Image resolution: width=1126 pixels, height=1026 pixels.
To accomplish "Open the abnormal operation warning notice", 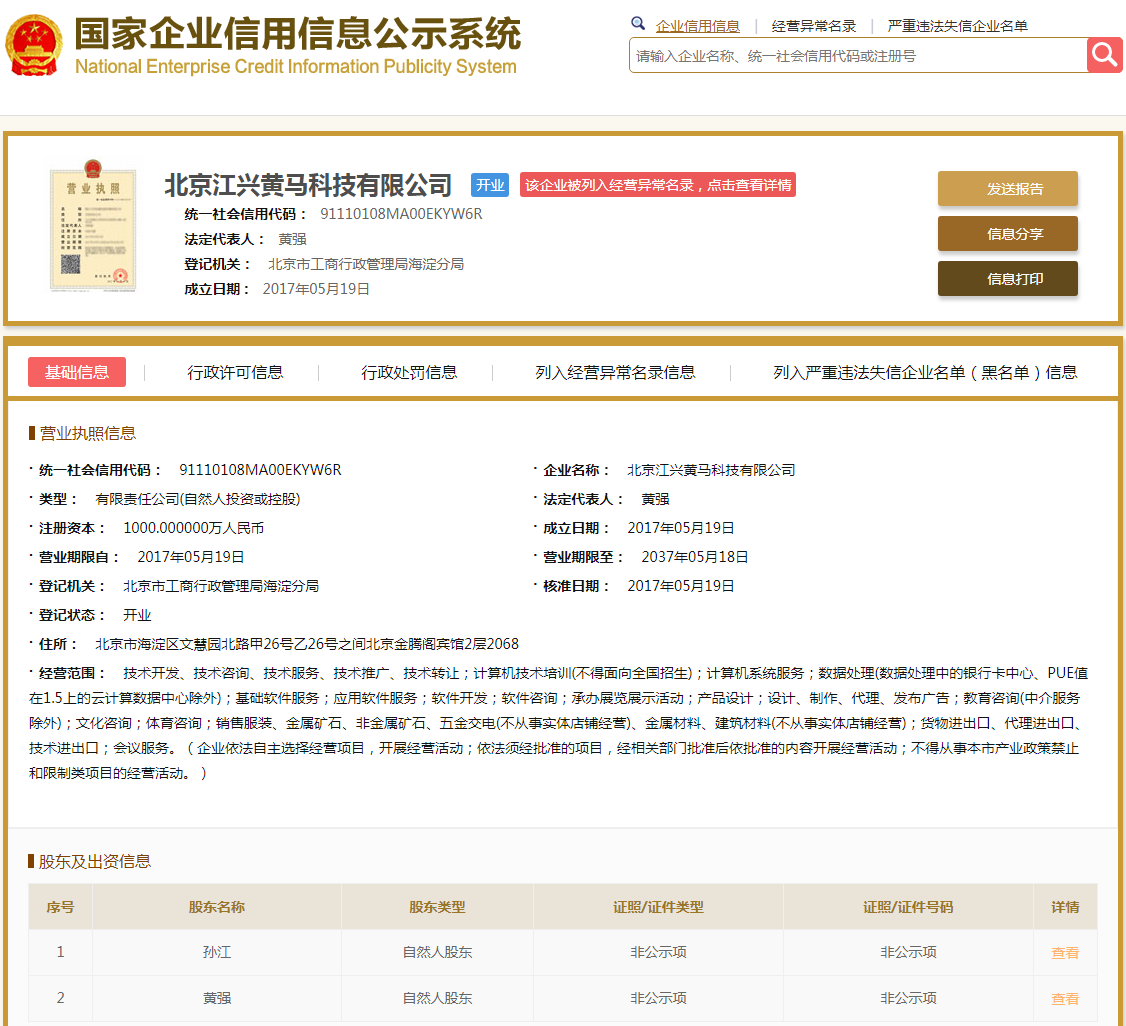I will 658,185.
